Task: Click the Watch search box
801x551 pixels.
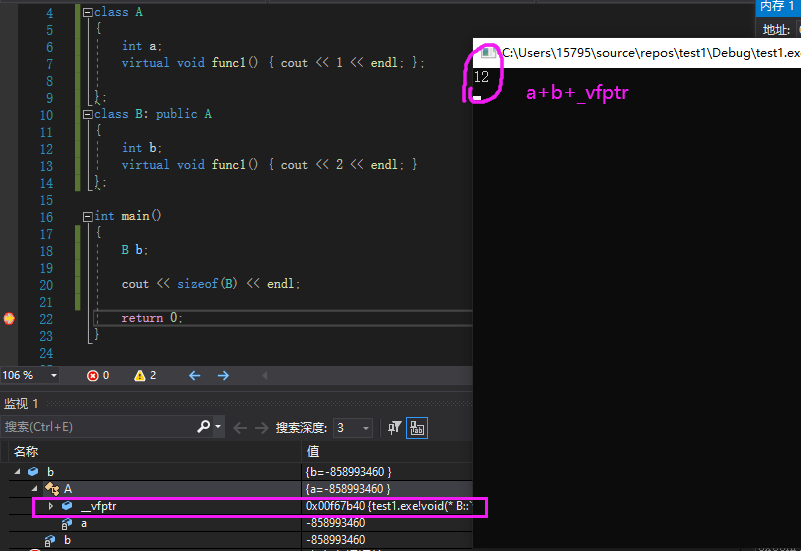Action: 97,427
